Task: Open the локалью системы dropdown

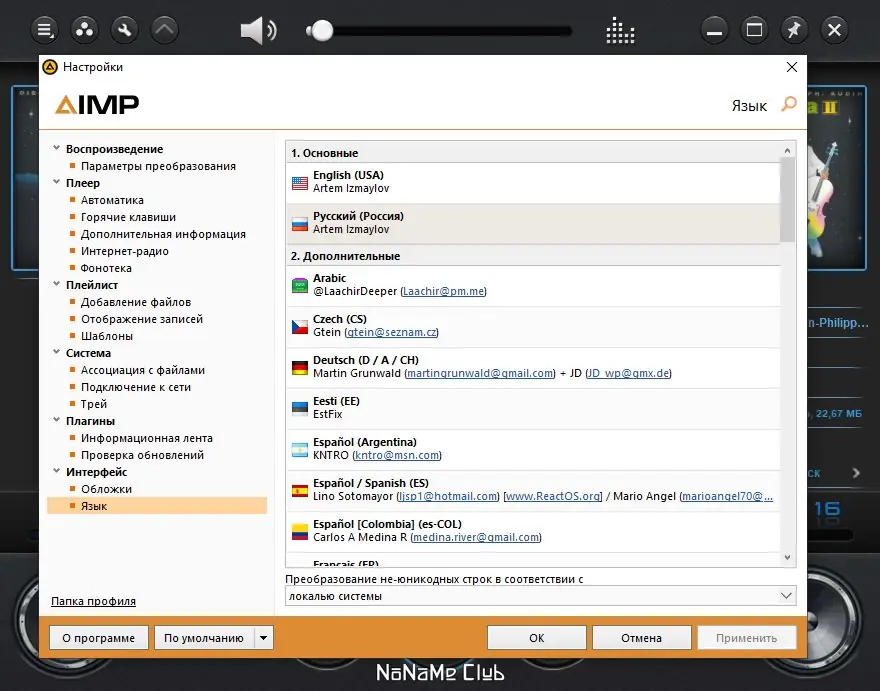Action: [540, 596]
